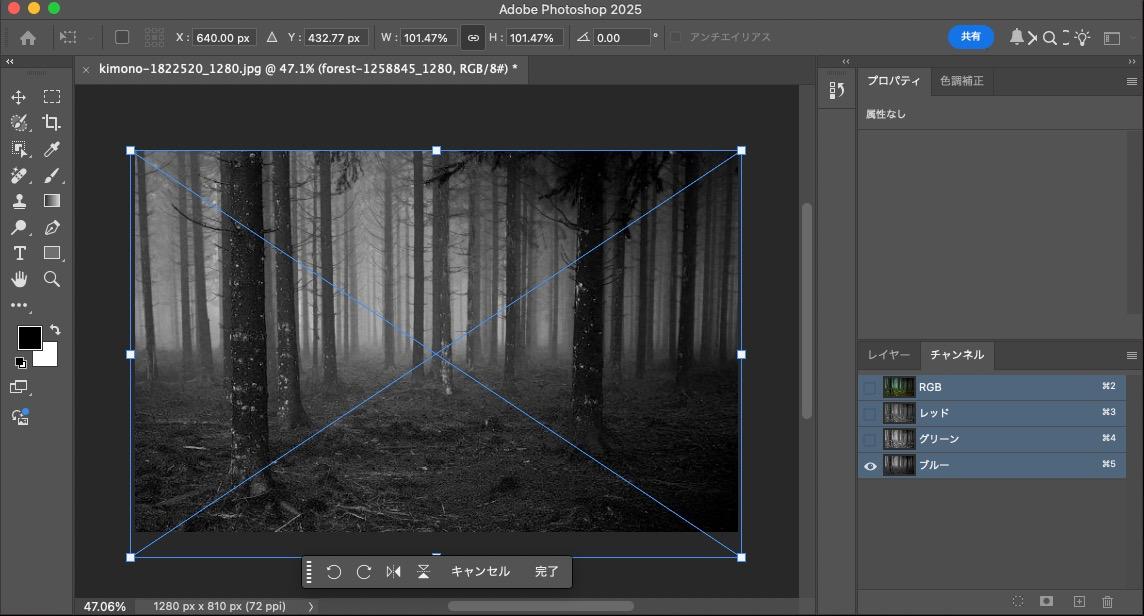Open the screen mode switcher
This screenshot has width=1144, height=616.
(19, 388)
